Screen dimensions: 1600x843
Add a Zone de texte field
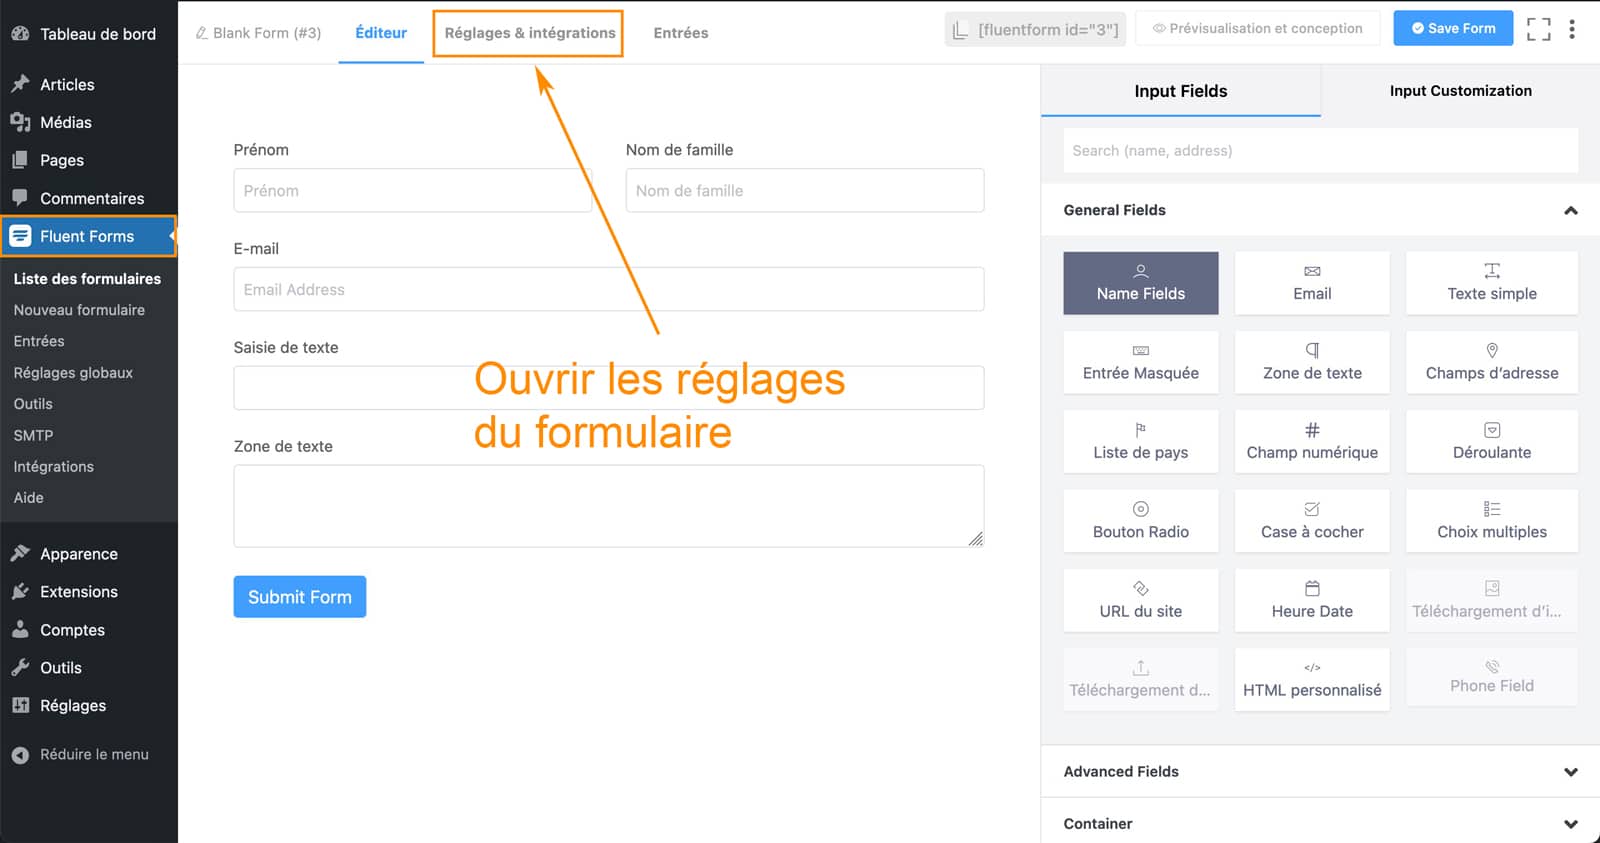pyautogui.click(x=1312, y=362)
